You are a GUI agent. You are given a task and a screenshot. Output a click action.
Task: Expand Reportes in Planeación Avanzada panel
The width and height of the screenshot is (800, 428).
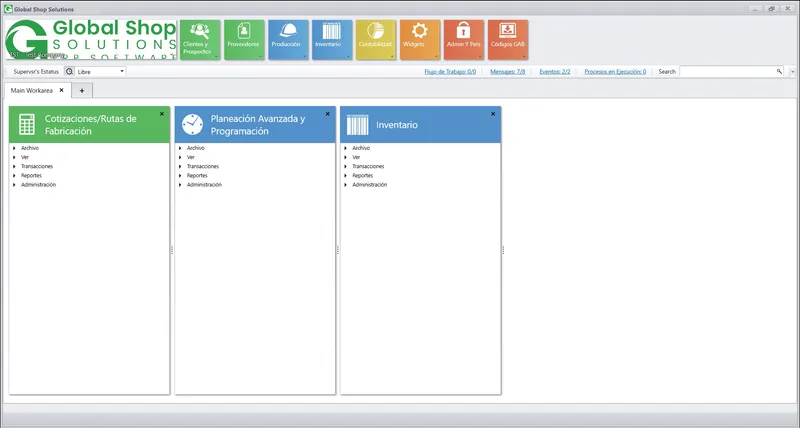point(180,175)
